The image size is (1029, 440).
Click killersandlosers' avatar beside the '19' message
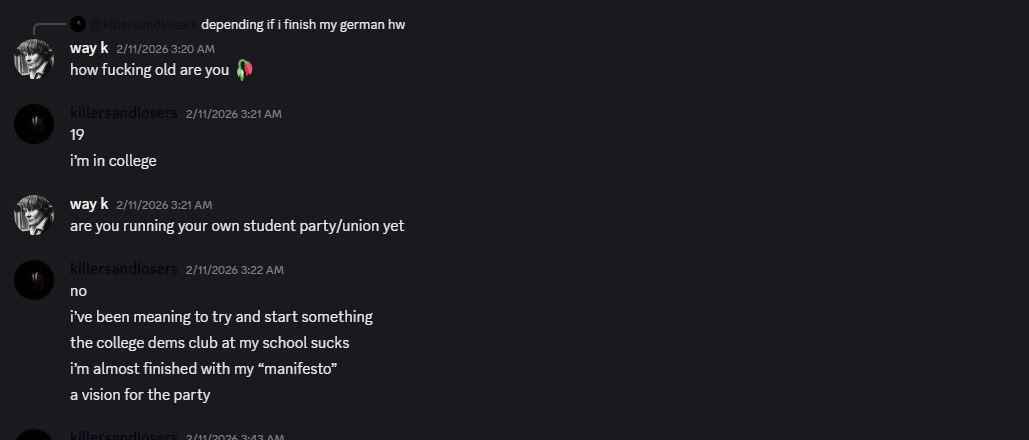(34, 124)
